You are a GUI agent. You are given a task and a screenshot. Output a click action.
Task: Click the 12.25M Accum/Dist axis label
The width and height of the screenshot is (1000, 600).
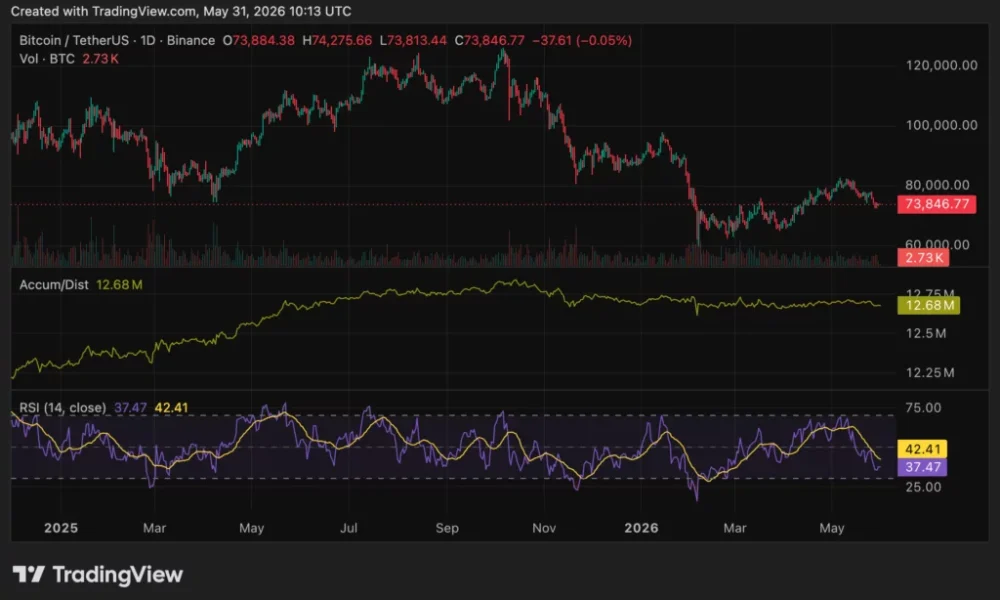tap(930, 372)
